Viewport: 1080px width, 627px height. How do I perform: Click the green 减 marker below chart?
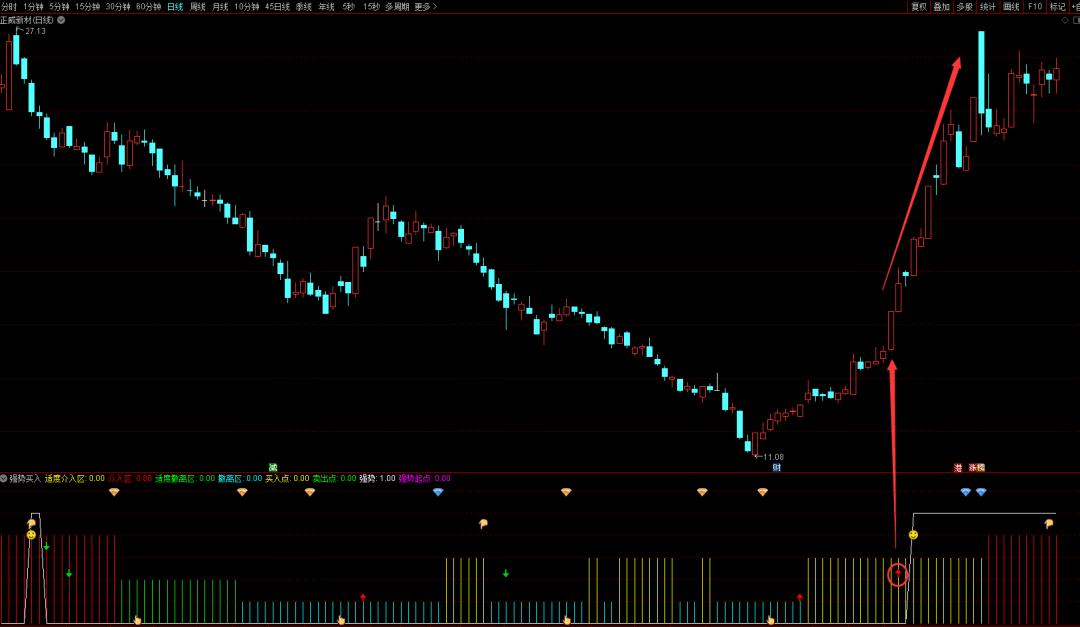[273, 467]
